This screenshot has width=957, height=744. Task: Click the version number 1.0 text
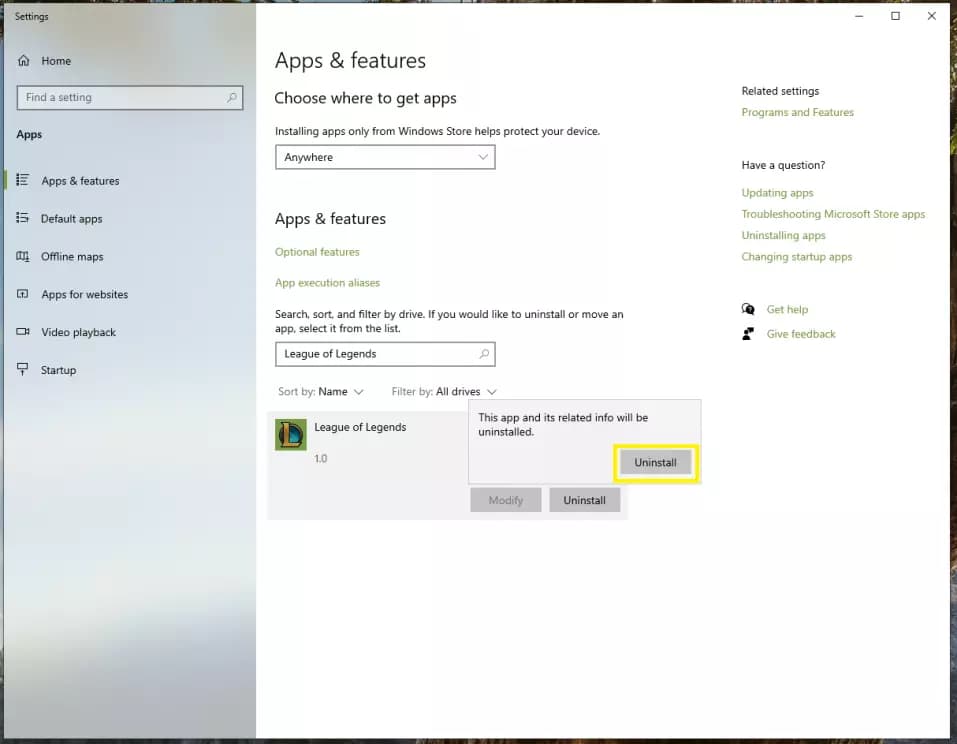[320, 458]
